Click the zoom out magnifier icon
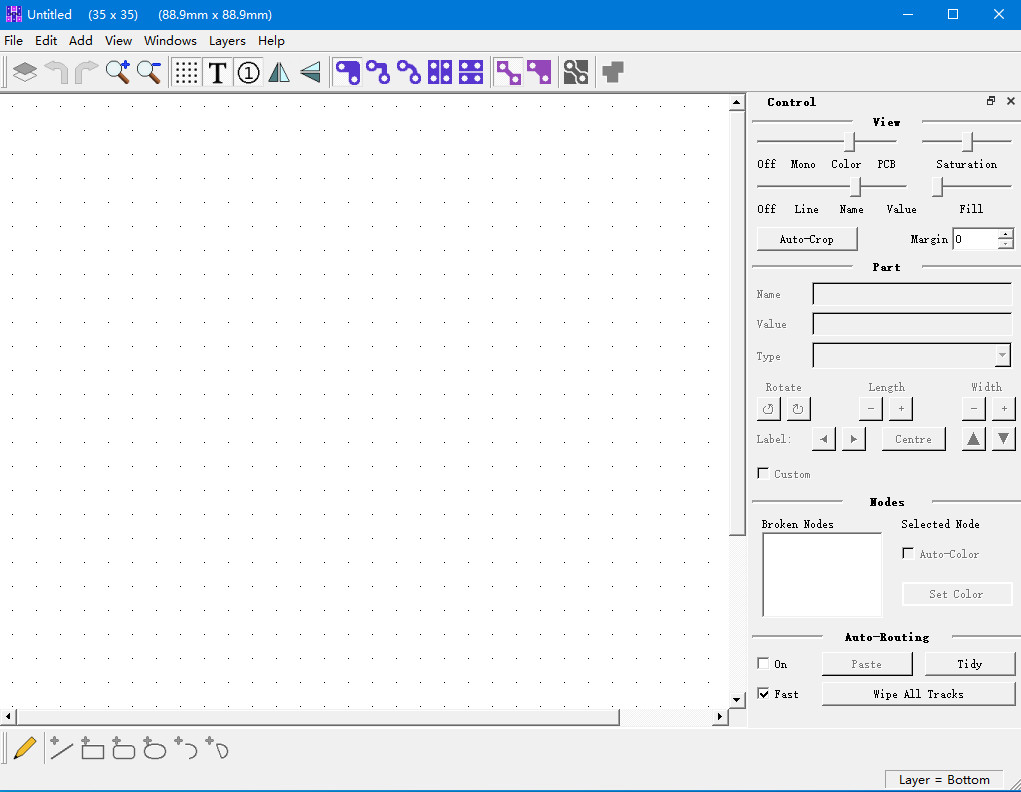 149,72
